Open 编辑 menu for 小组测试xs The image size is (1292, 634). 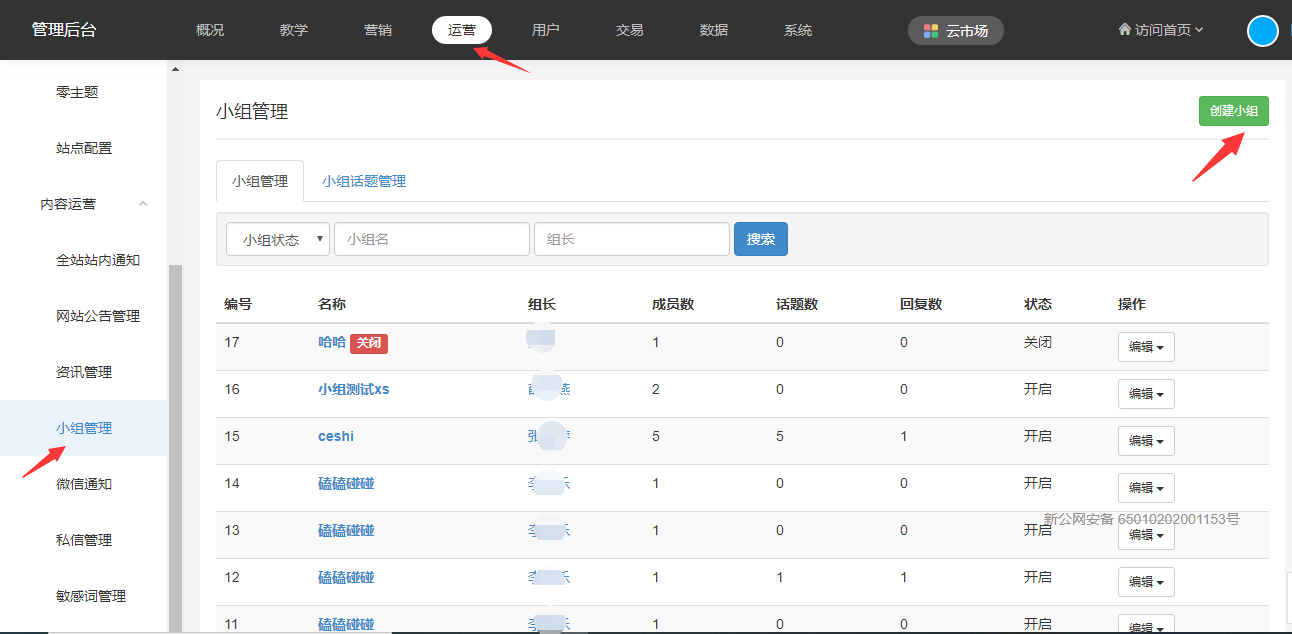click(x=1145, y=394)
